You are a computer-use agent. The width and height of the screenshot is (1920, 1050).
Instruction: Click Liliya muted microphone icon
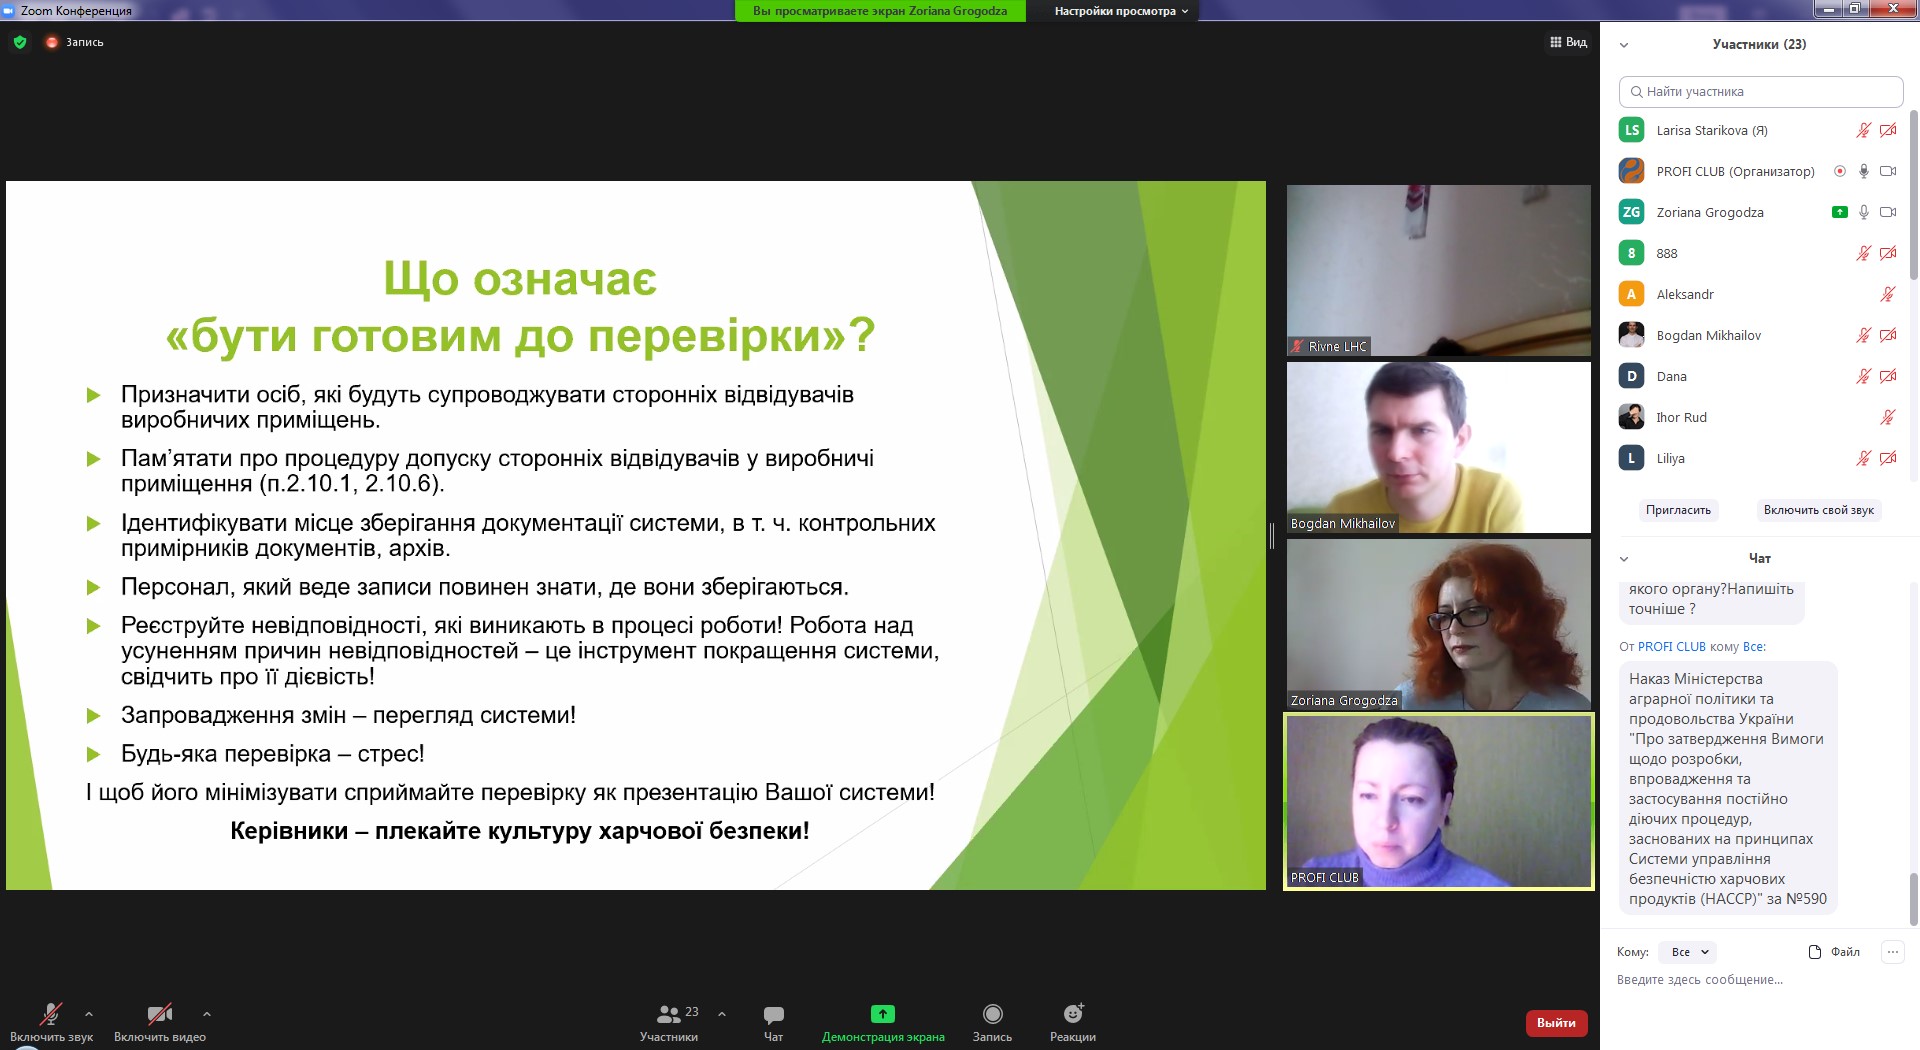(1863, 458)
